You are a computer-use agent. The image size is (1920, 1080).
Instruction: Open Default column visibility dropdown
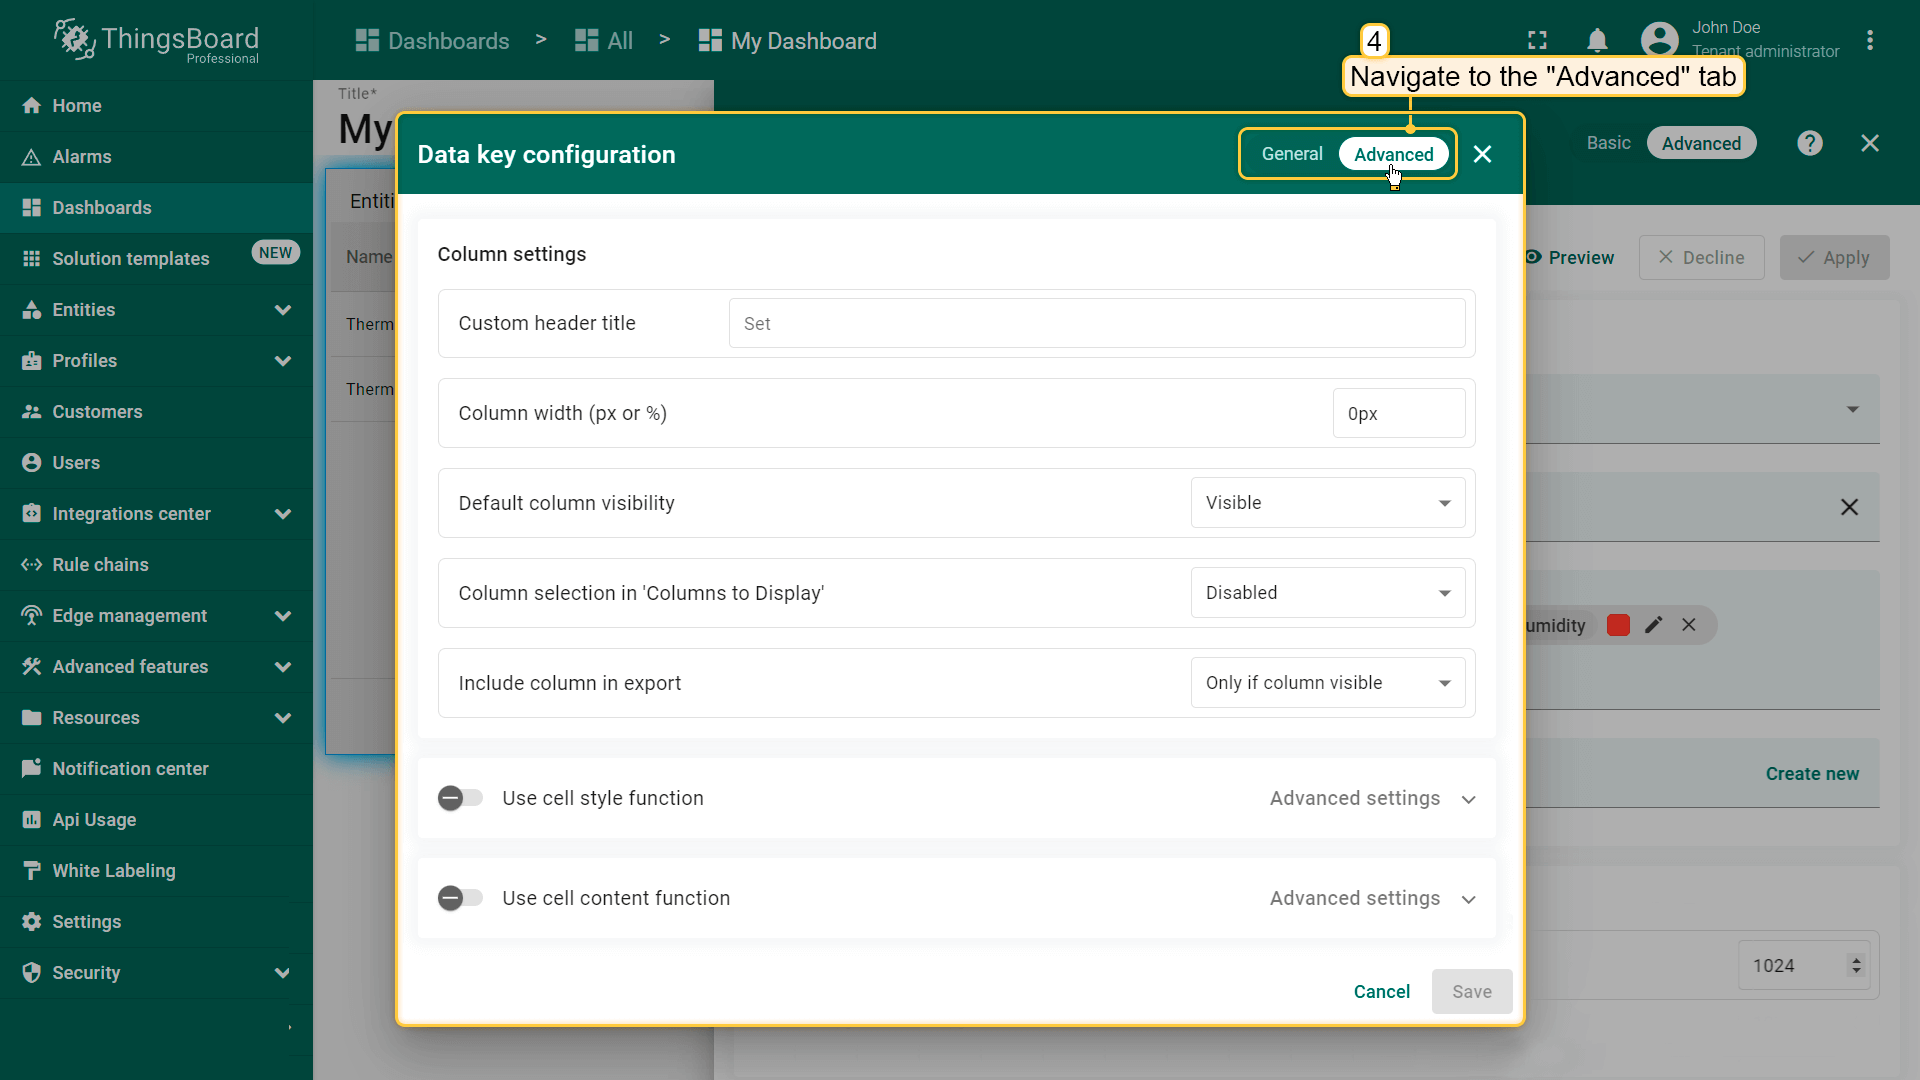(1327, 503)
